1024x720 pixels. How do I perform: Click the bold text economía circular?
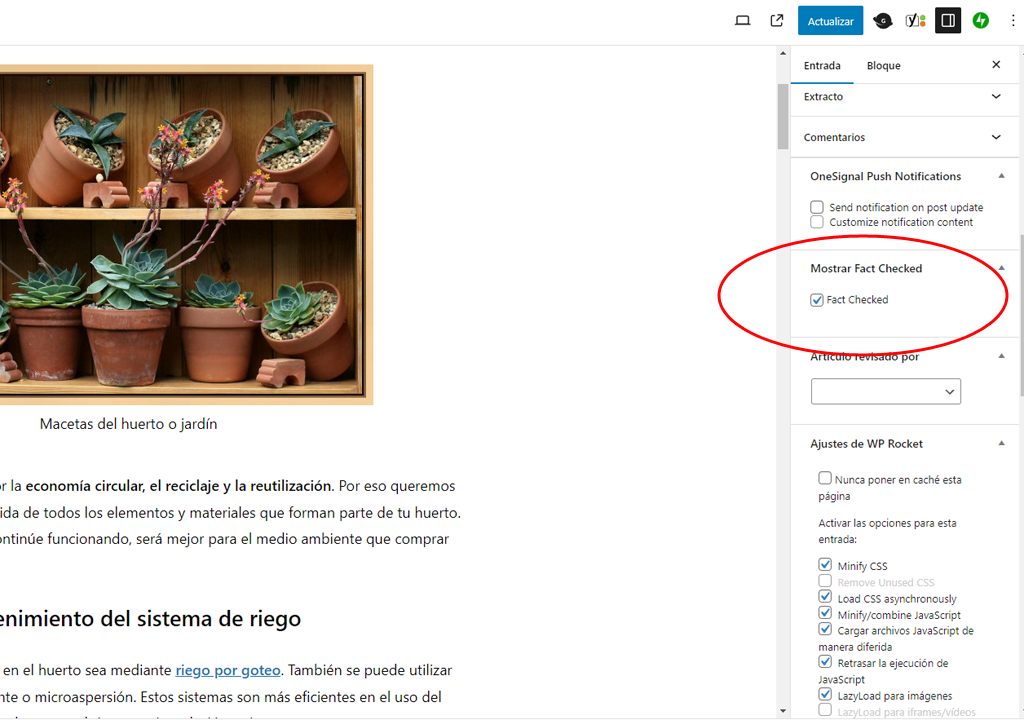coord(85,486)
